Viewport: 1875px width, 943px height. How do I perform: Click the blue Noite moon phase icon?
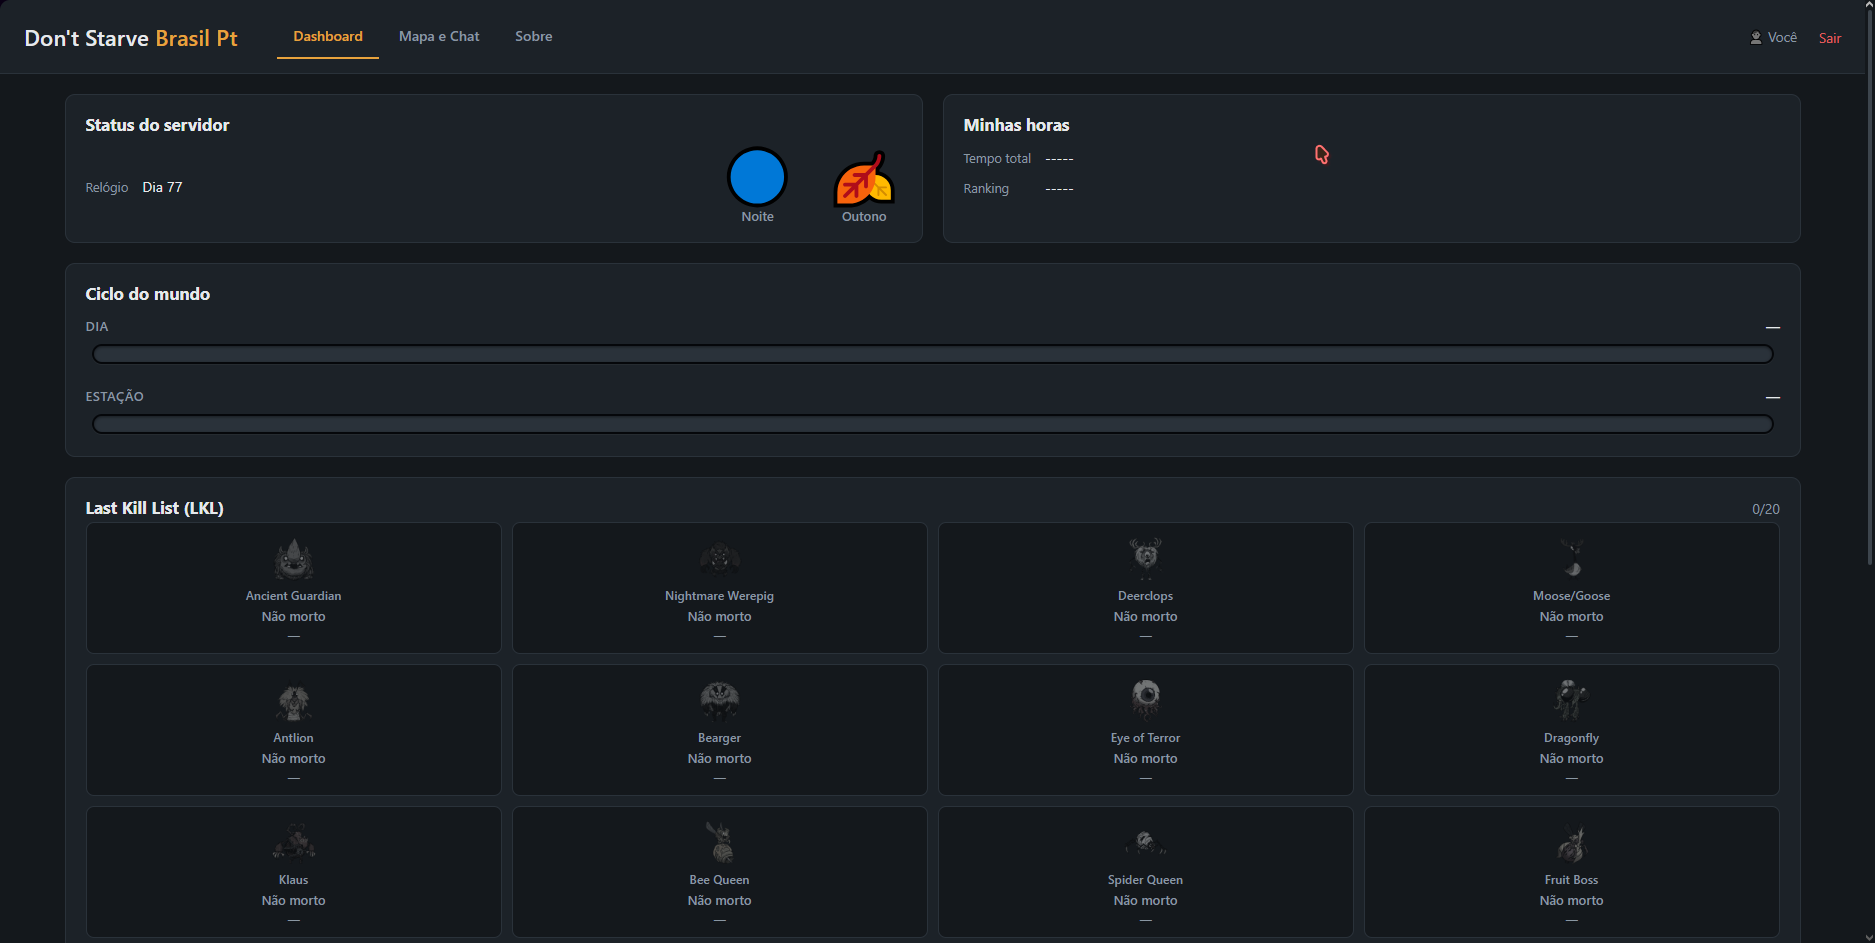tap(757, 177)
